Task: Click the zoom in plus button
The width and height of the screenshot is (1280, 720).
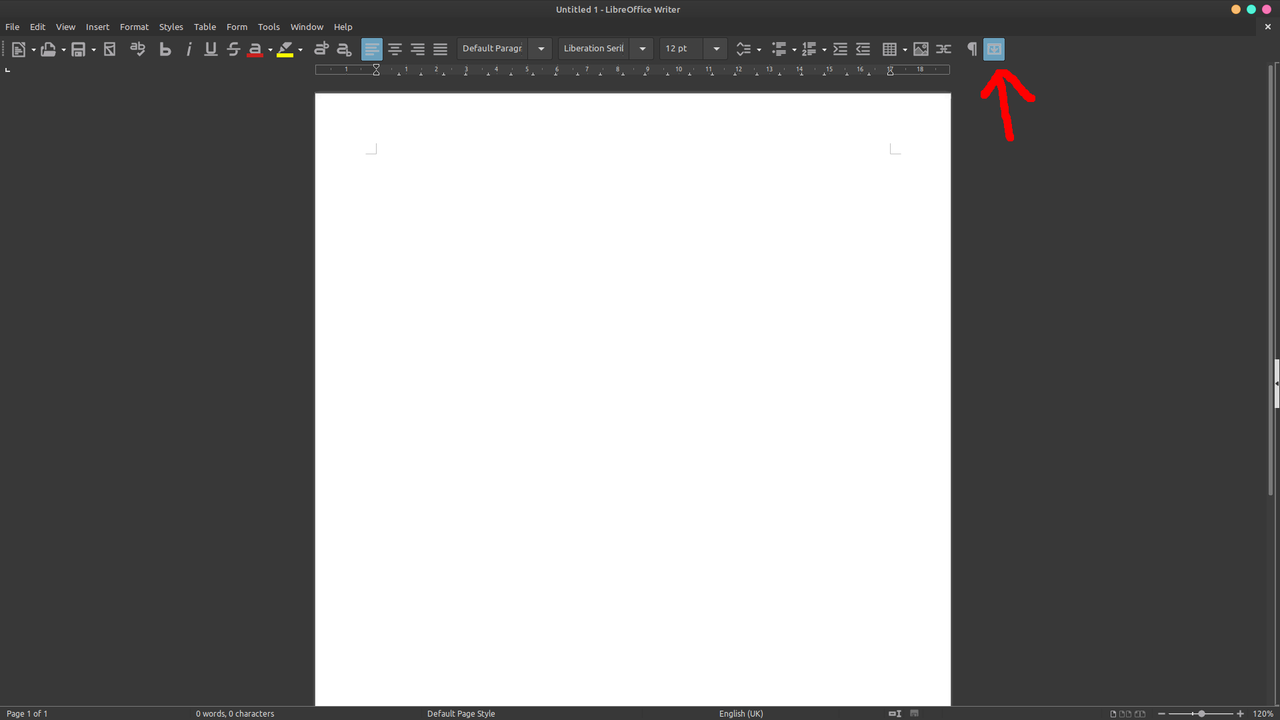Action: click(x=1241, y=714)
